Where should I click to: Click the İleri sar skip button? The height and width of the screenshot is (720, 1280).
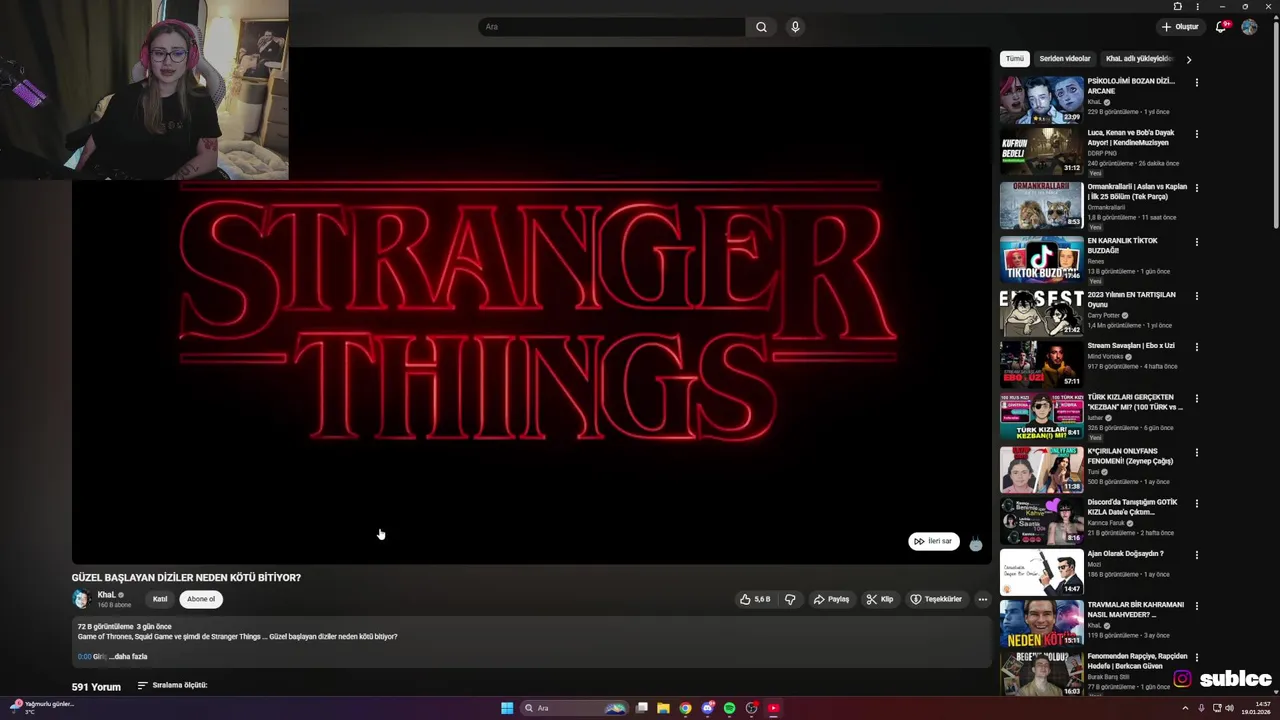coord(933,541)
